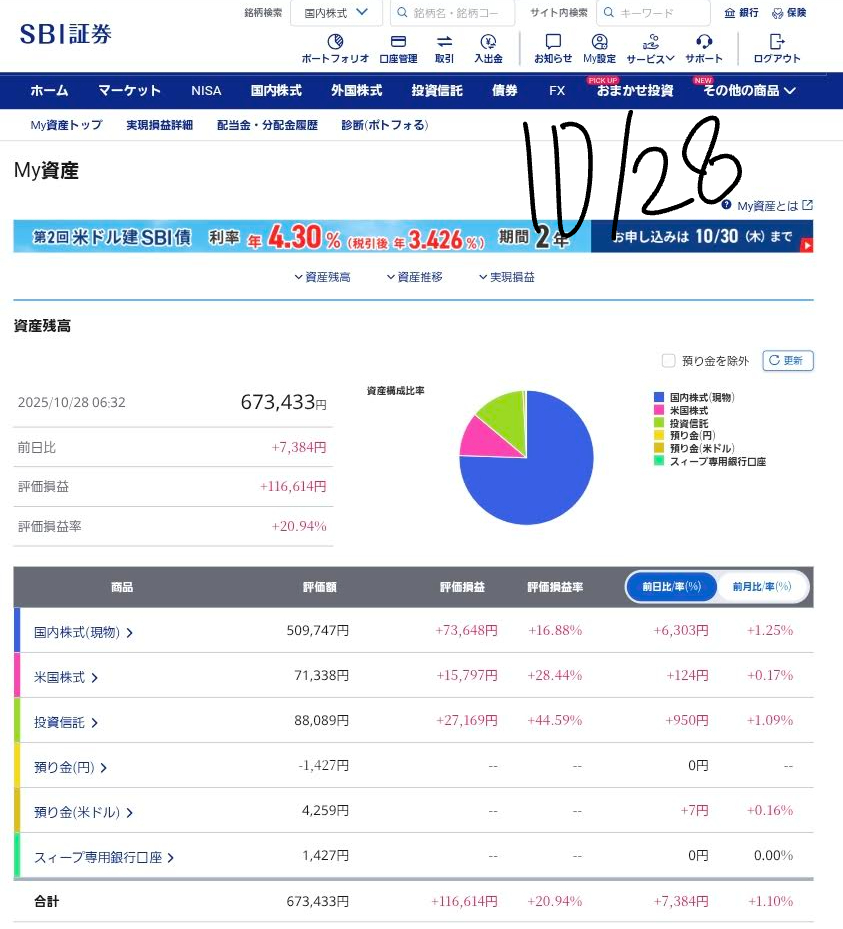
Task: Click the ポートフォリオ portfolio icon
Action: click(x=335, y=42)
